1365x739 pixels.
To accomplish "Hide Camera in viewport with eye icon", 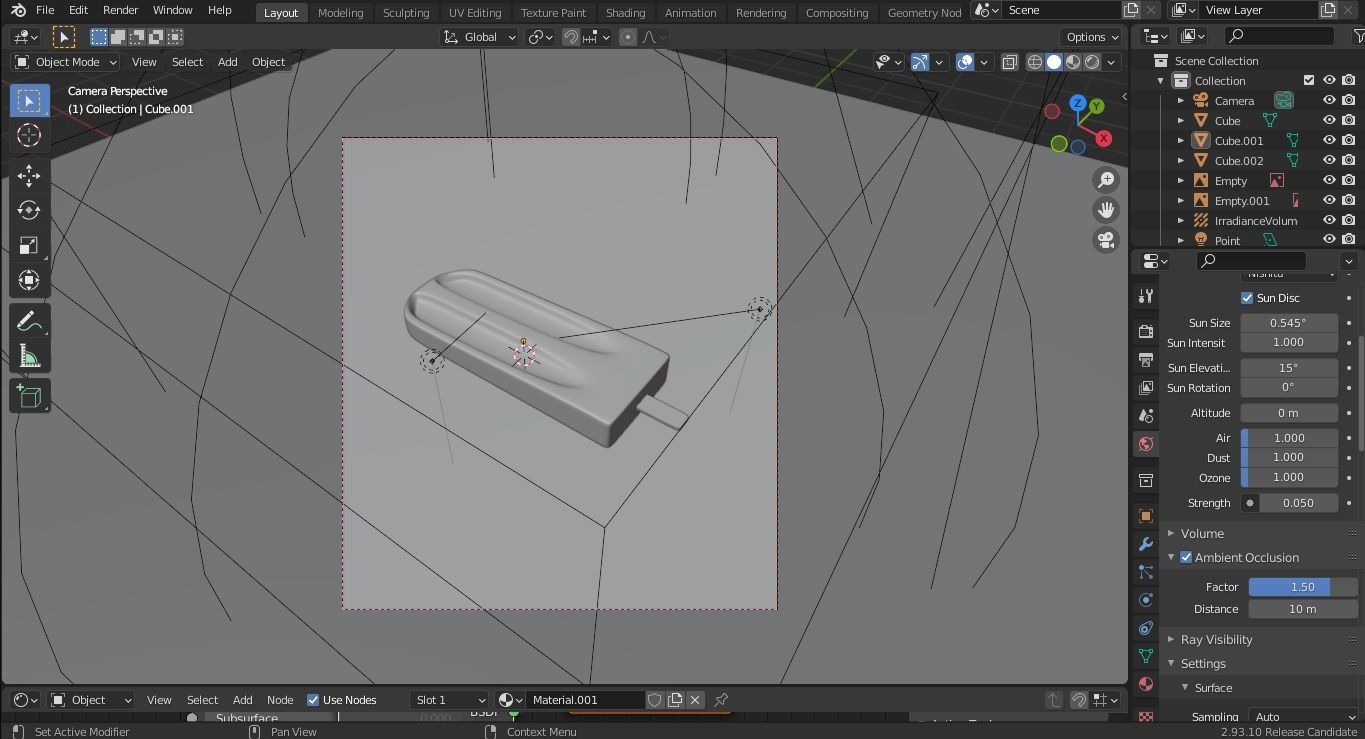I will pos(1329,100).
